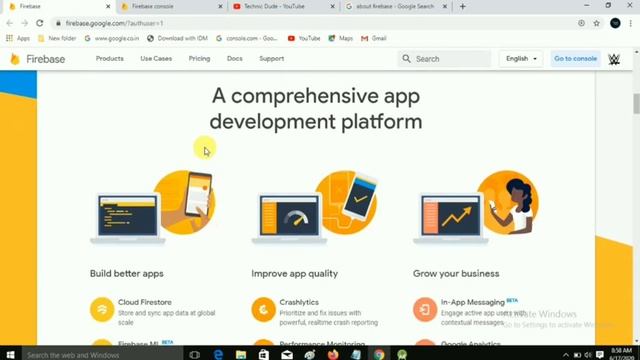Open the taskbar clock and date
The height and width of the screenshot is (360, 640).
(622, 354)
